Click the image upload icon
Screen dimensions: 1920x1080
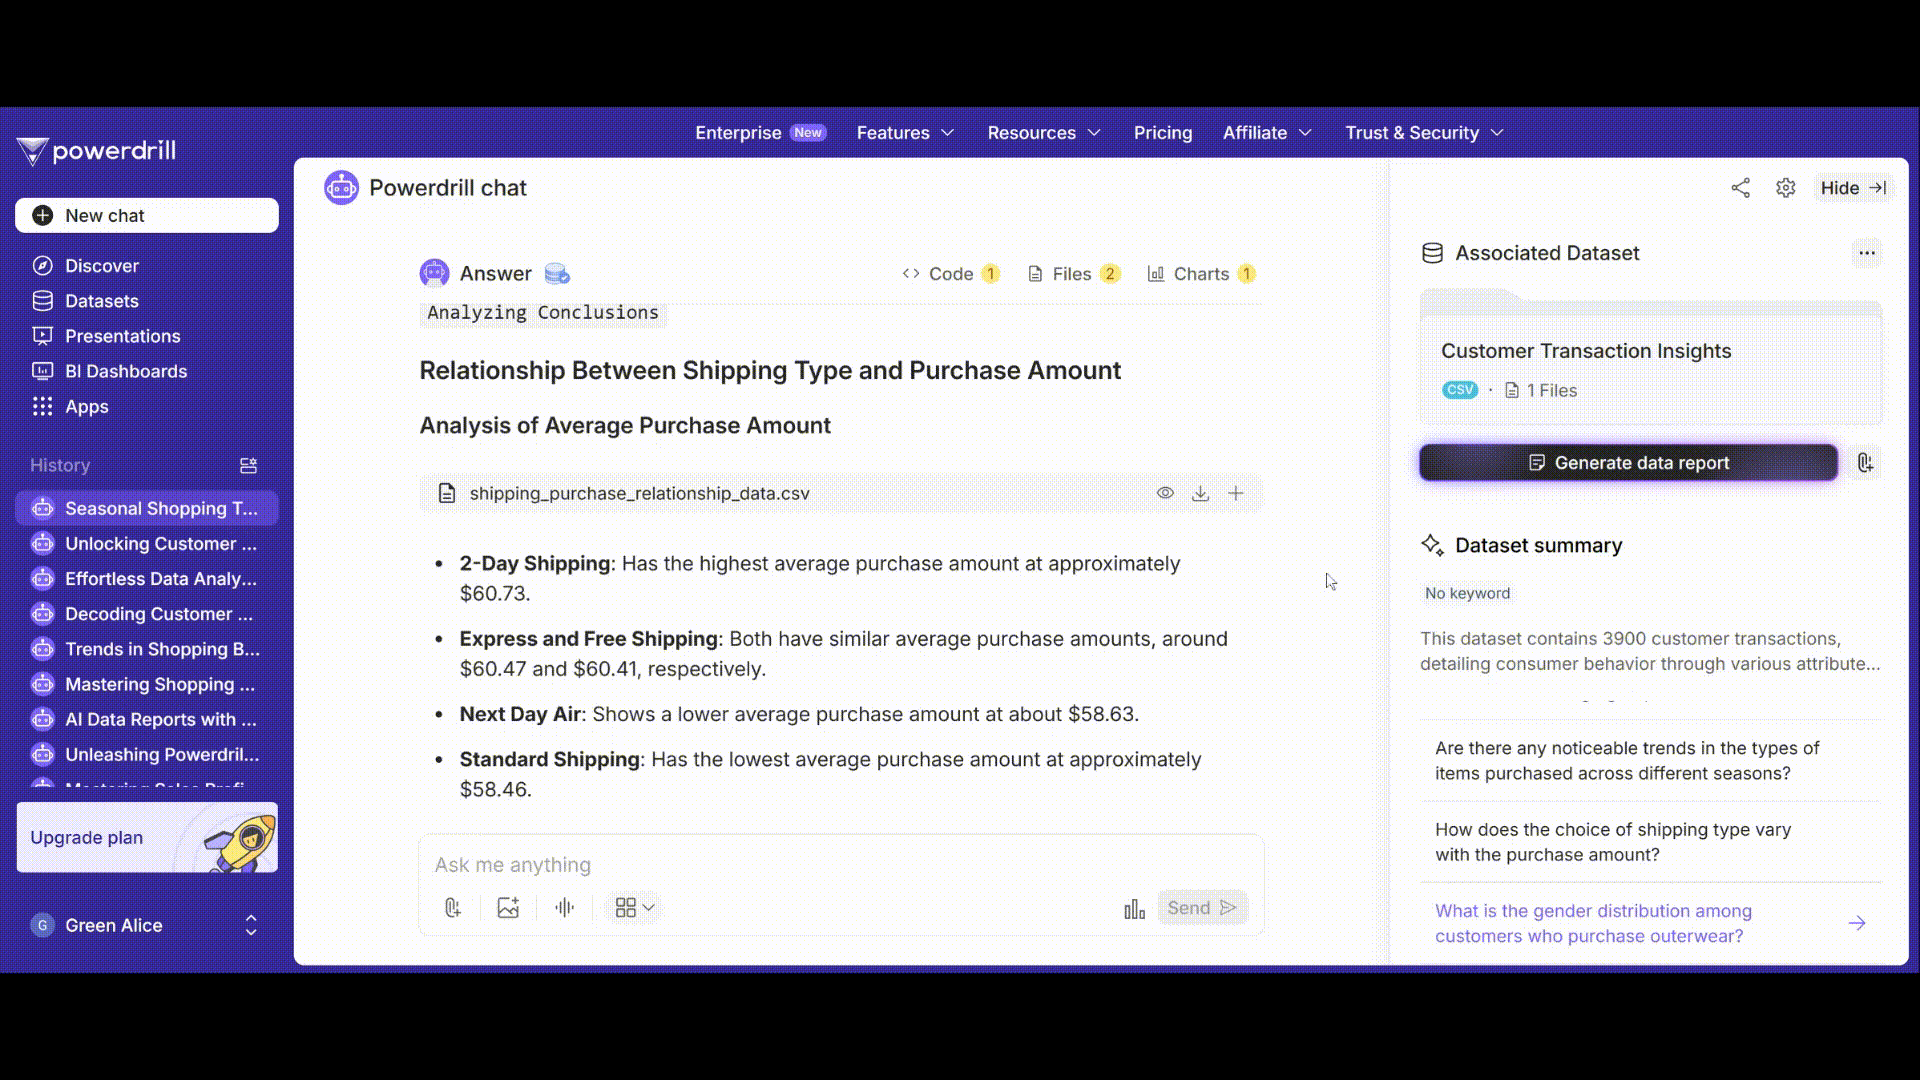(508, 908)
